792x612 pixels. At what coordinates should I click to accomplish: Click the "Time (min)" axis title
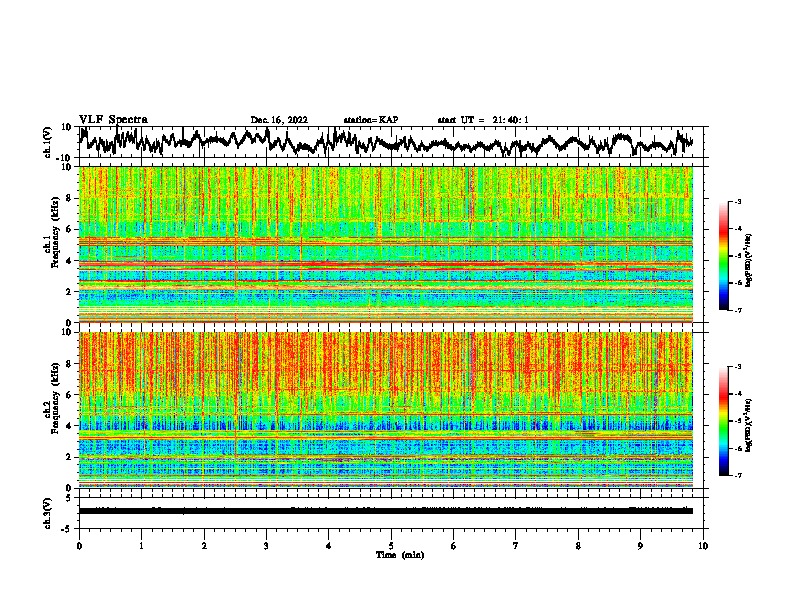coord(400,555)
